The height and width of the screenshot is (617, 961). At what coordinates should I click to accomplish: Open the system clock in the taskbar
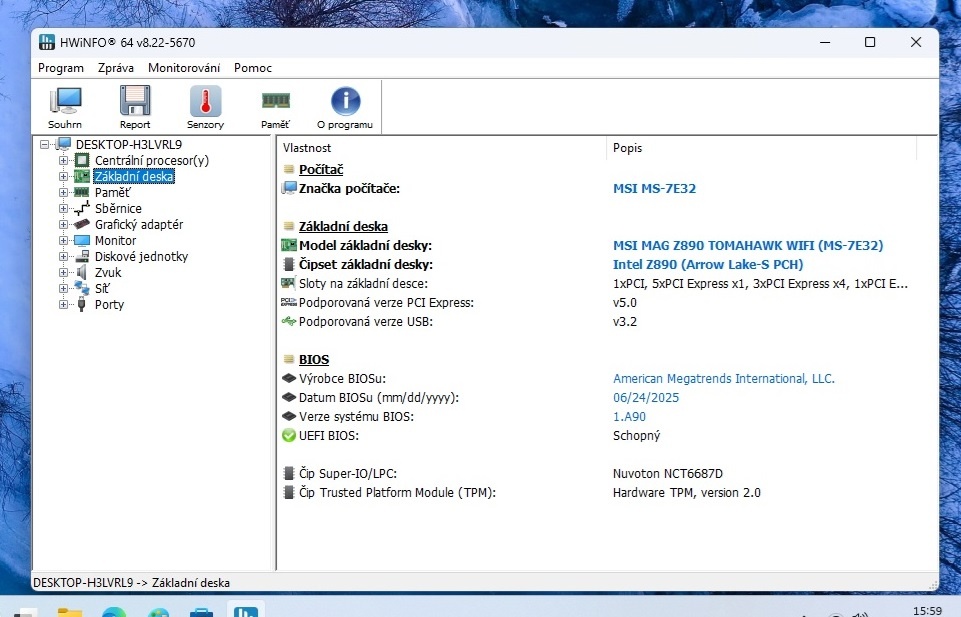[x=928, y=608]
